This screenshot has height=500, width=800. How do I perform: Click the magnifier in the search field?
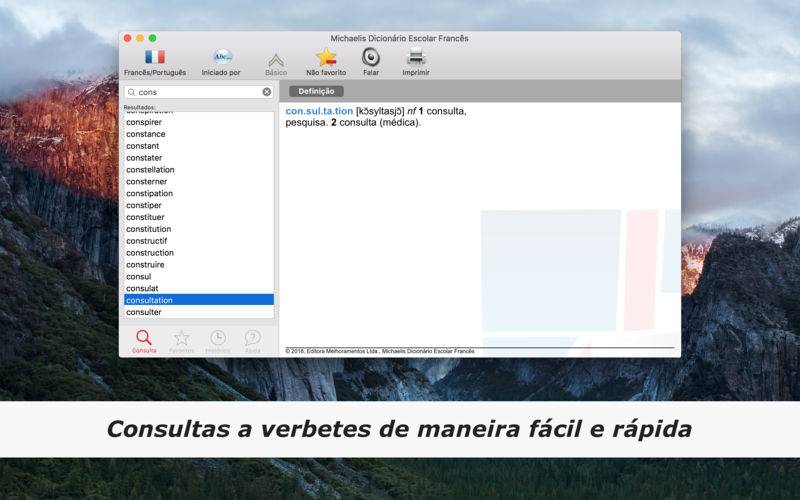tap(132, 92)
